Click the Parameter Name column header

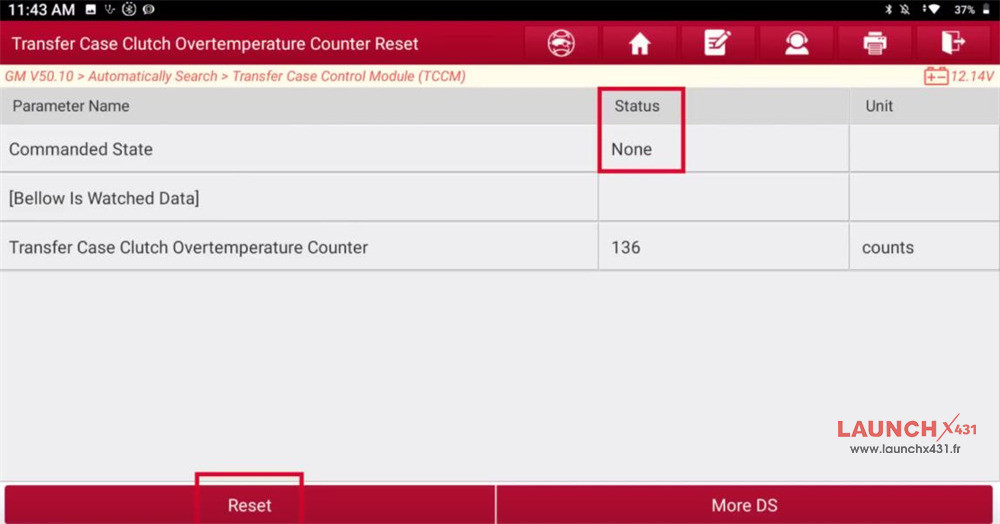click(71, 106)
